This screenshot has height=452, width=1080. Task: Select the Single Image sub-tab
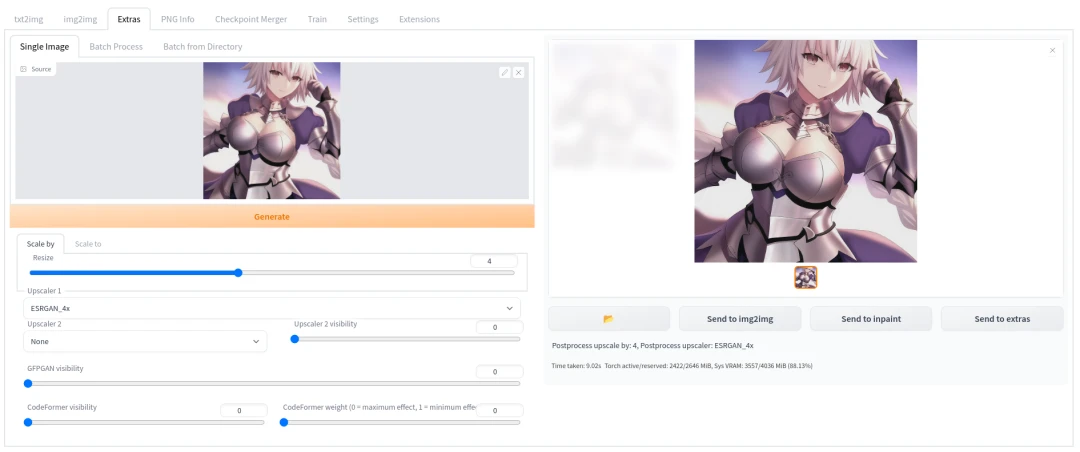44,46
